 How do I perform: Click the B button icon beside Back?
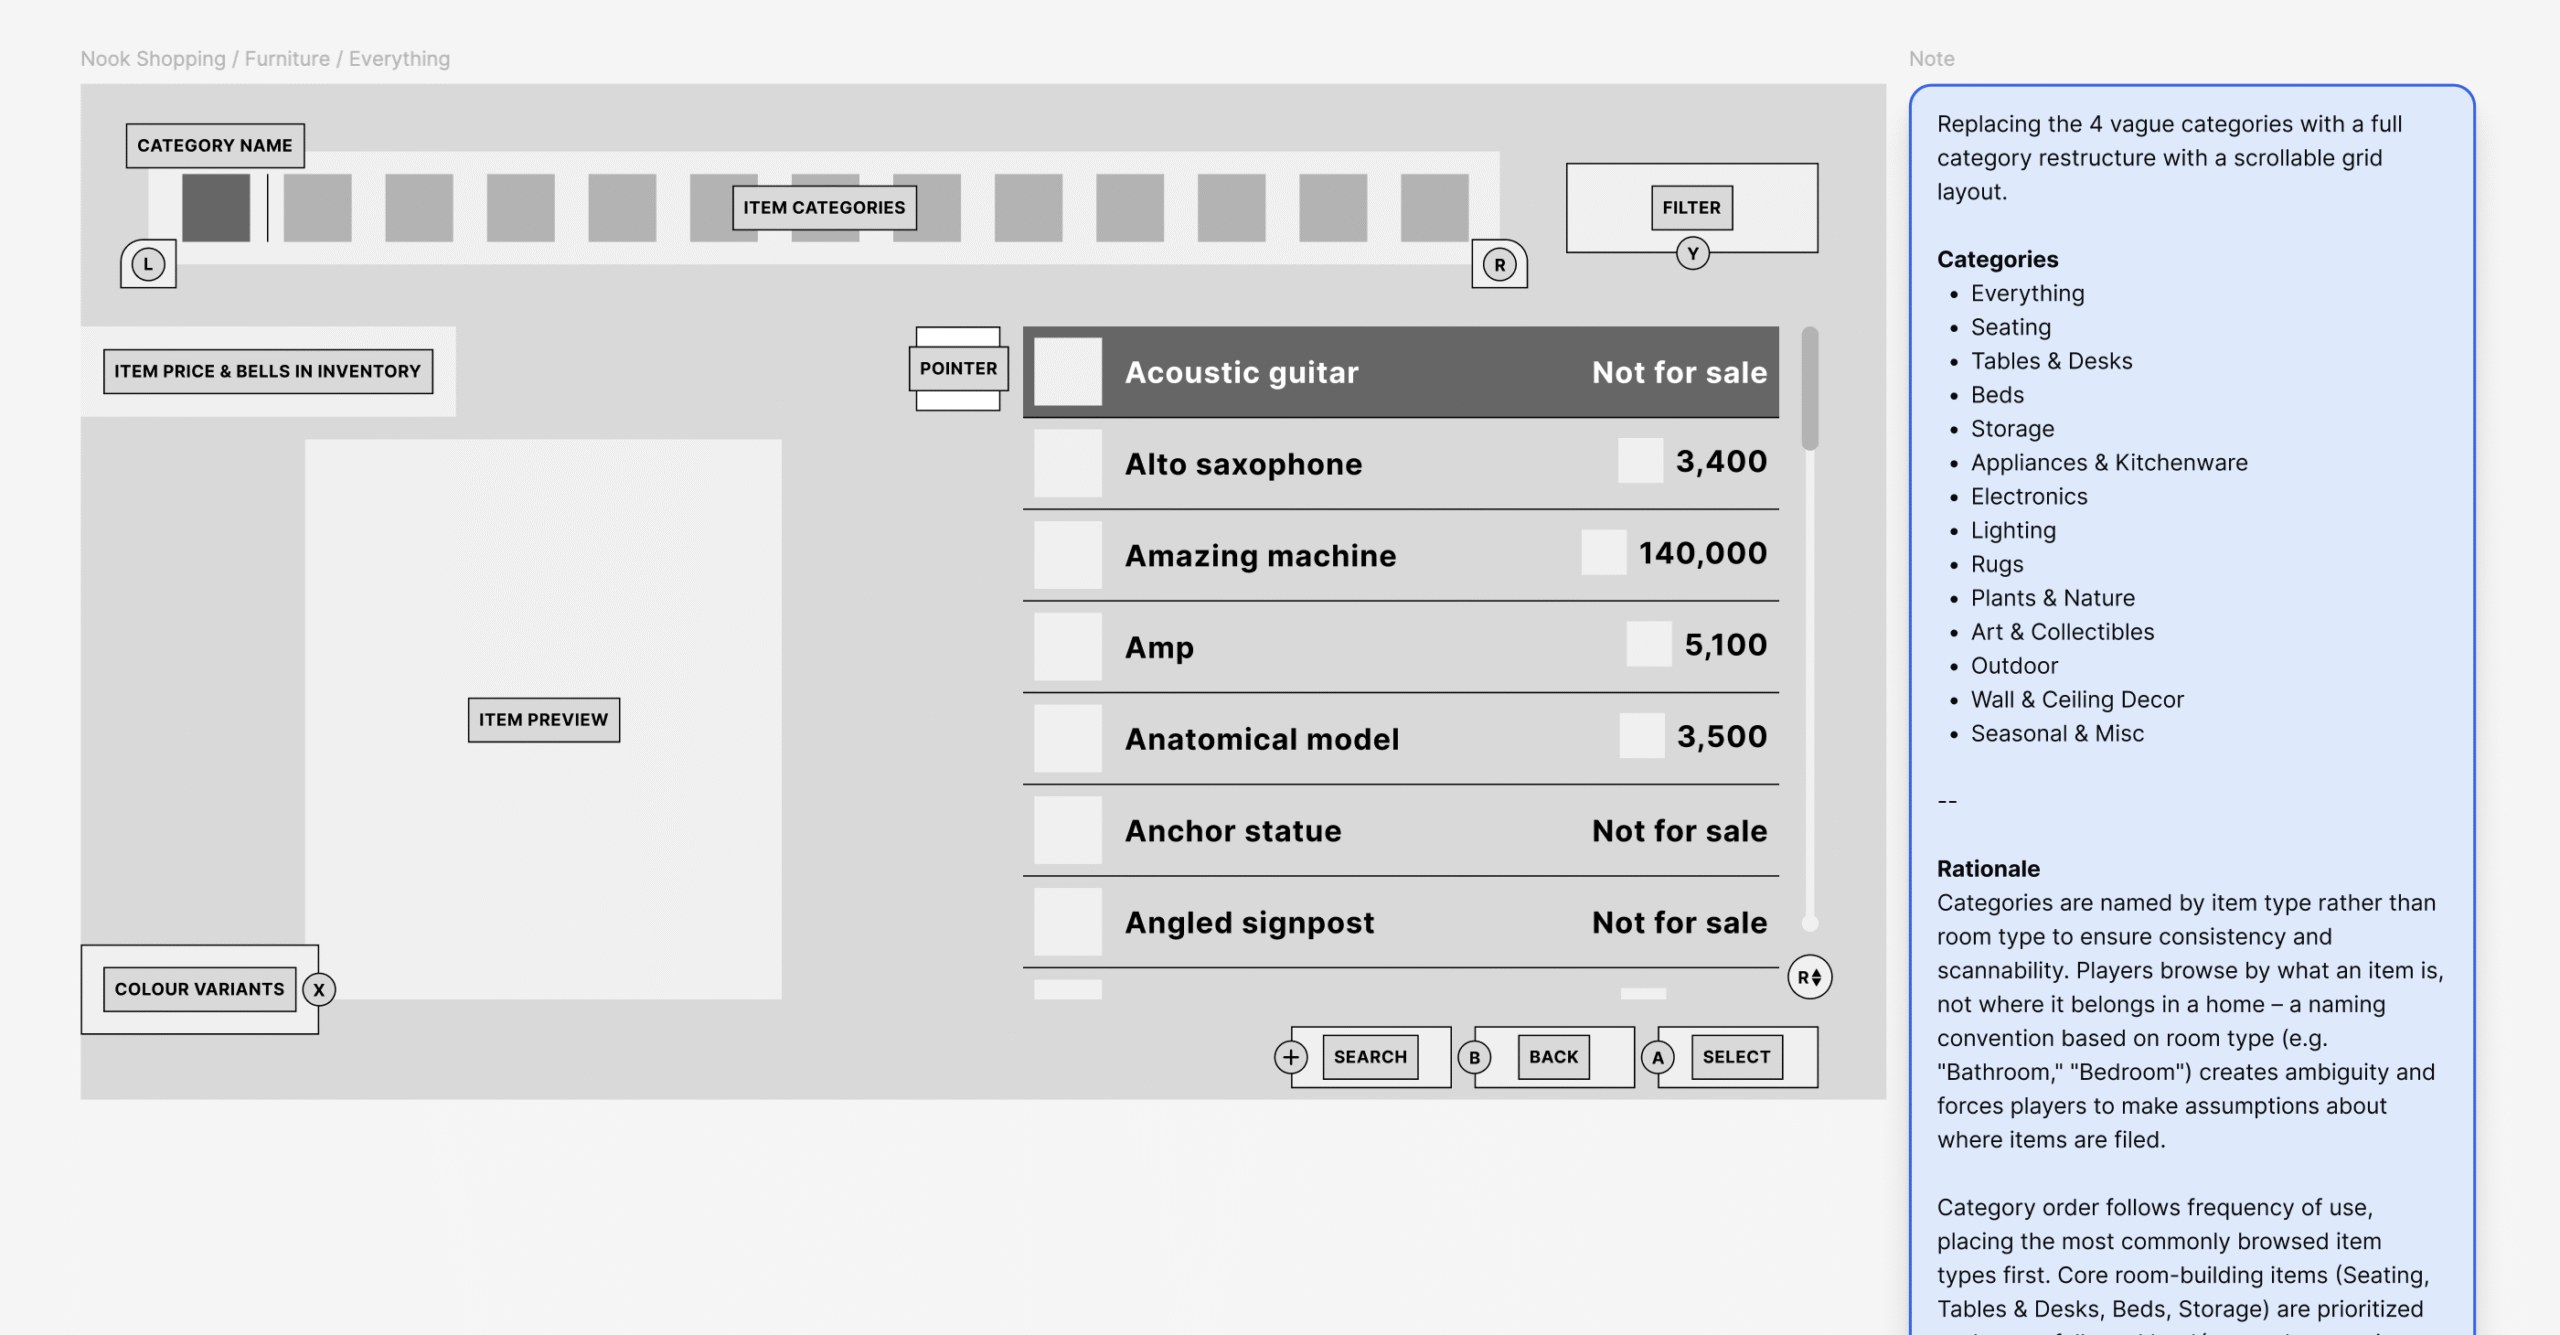coord(1474,1057)
